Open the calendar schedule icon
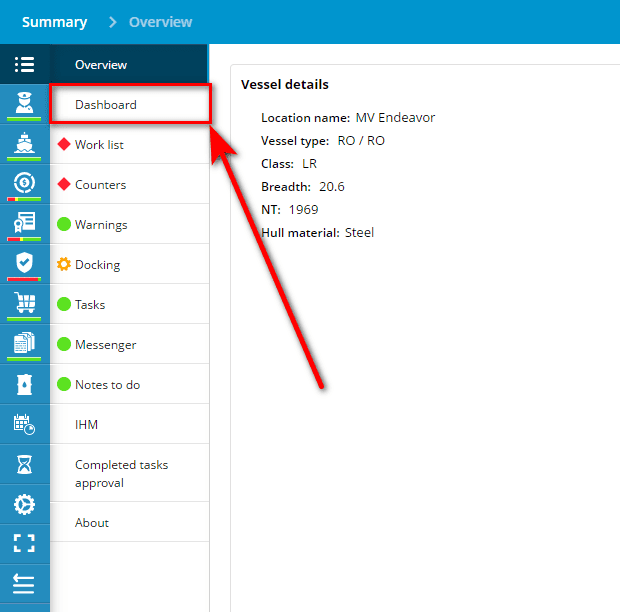Screen dimensions: 620x612 pyautogui.click(x=24, y=424)
